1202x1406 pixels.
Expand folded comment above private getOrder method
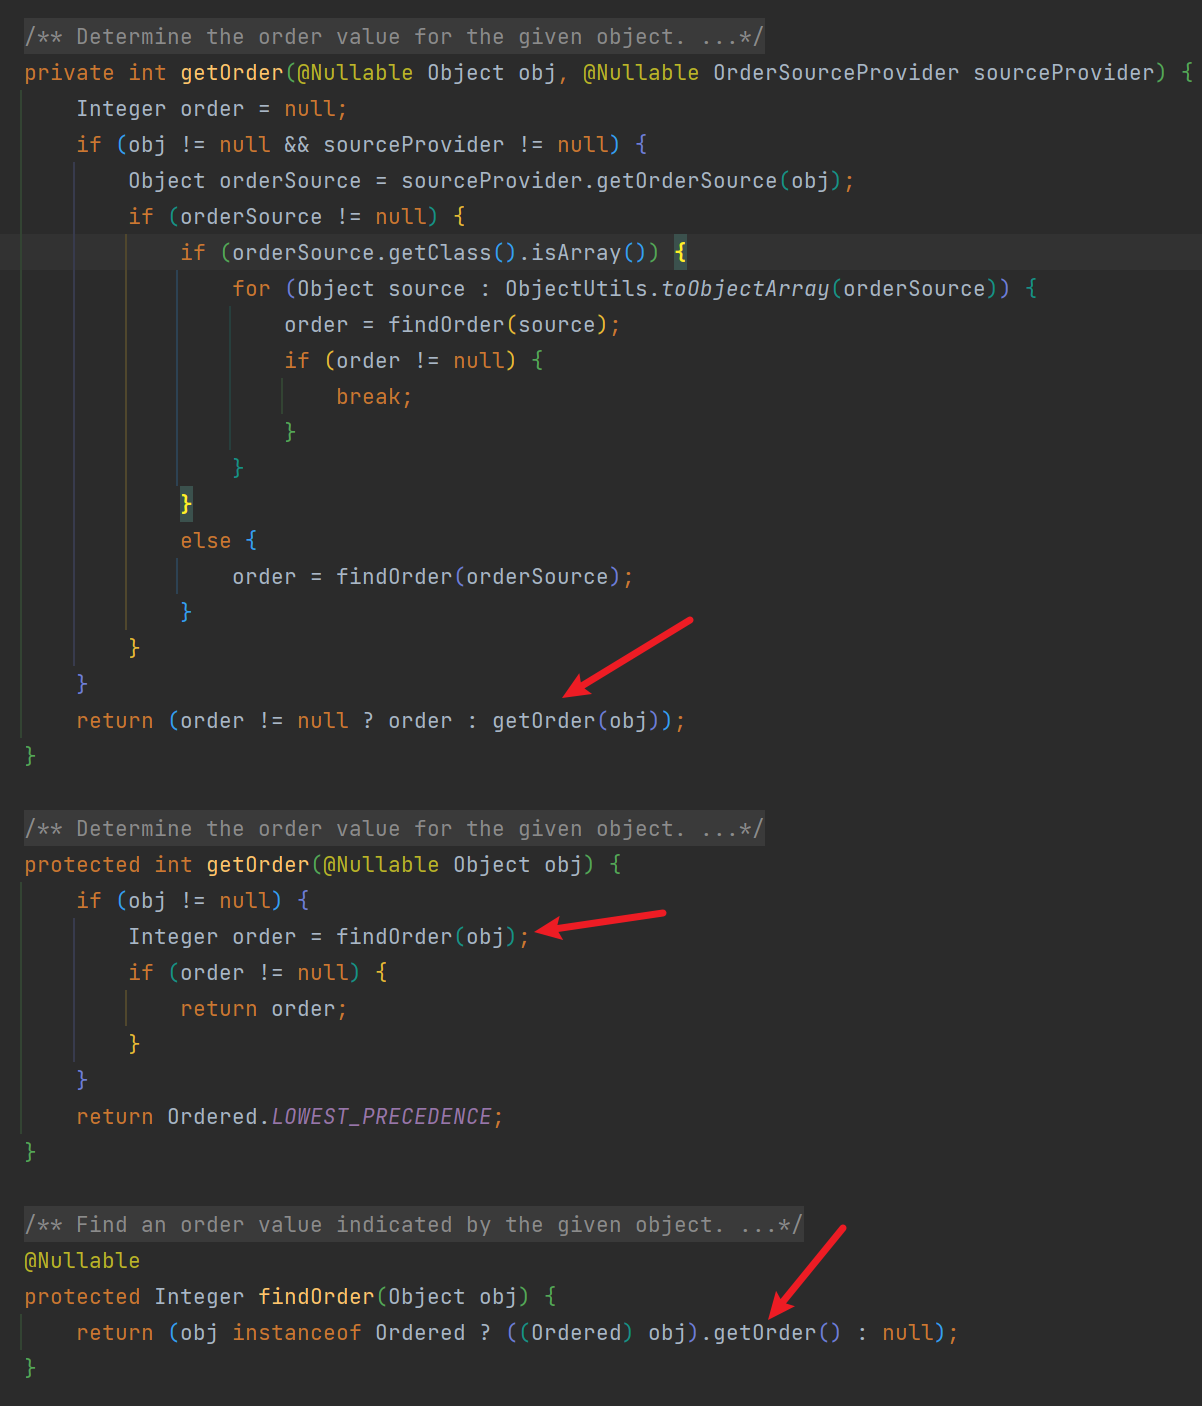click(394, 37)
